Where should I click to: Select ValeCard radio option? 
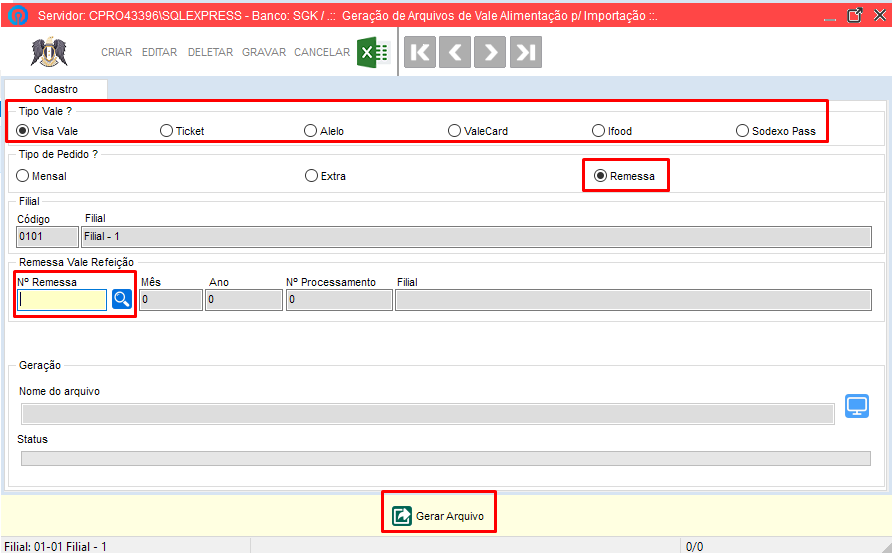click(x=478, y=131)
